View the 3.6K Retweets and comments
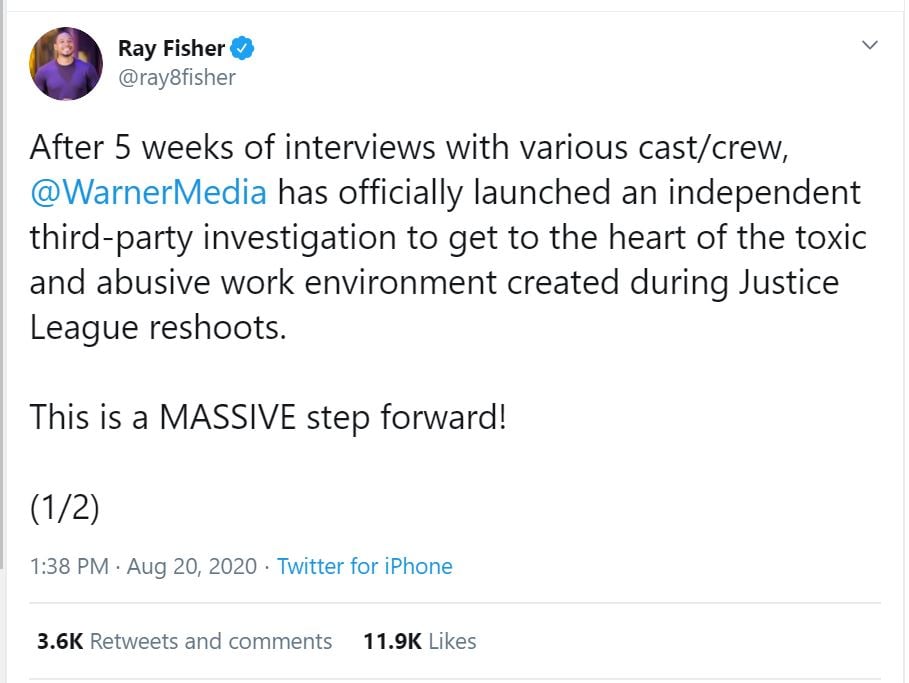Screen dimensions: 909x683 point(185,641)
